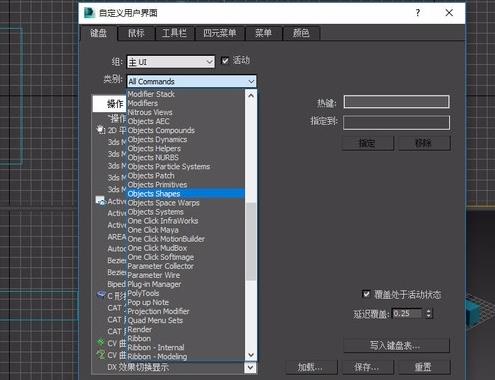Select Objects Dynamics category

(157, 139)
